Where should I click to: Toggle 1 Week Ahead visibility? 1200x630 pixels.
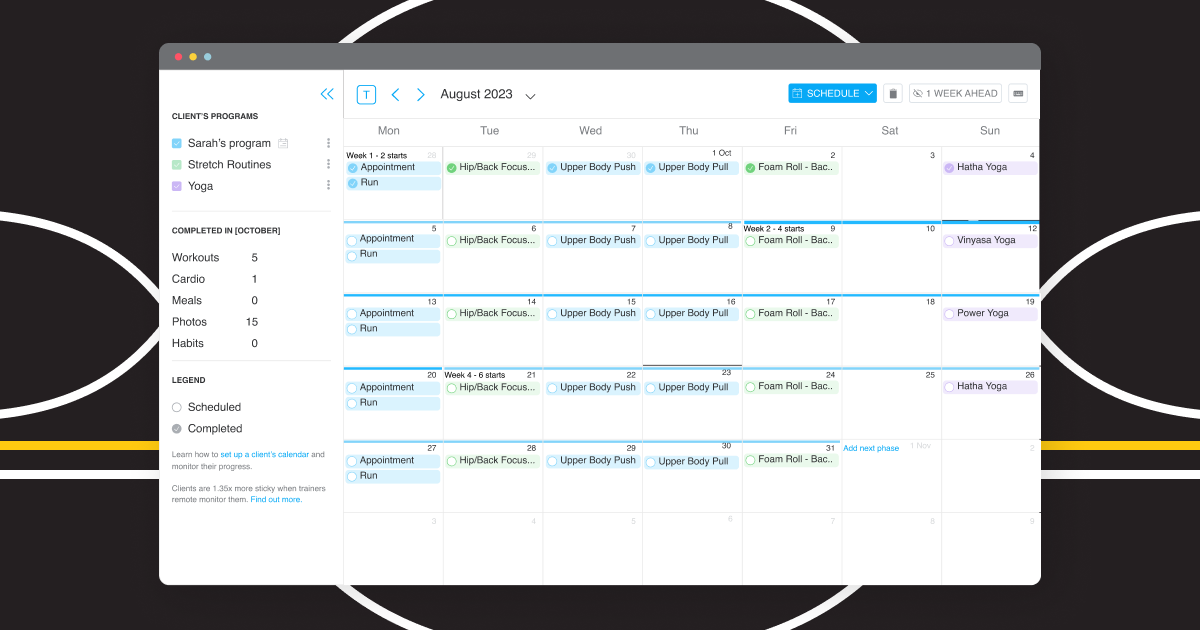click(955, 93)
